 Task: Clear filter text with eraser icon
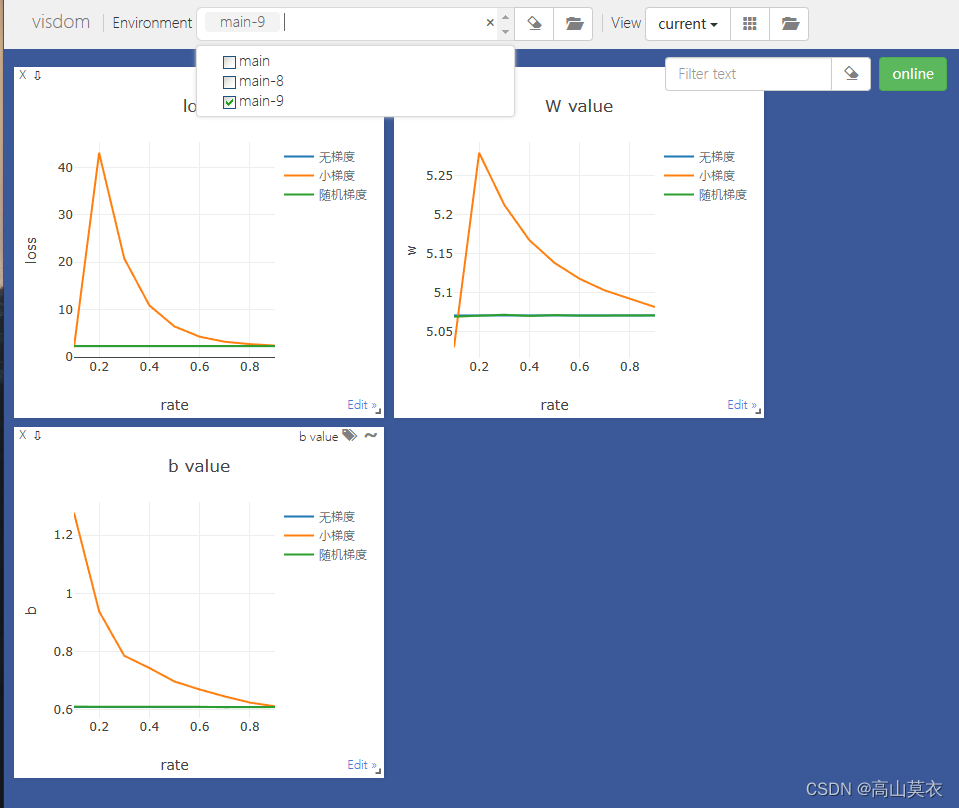pos(851,74)
